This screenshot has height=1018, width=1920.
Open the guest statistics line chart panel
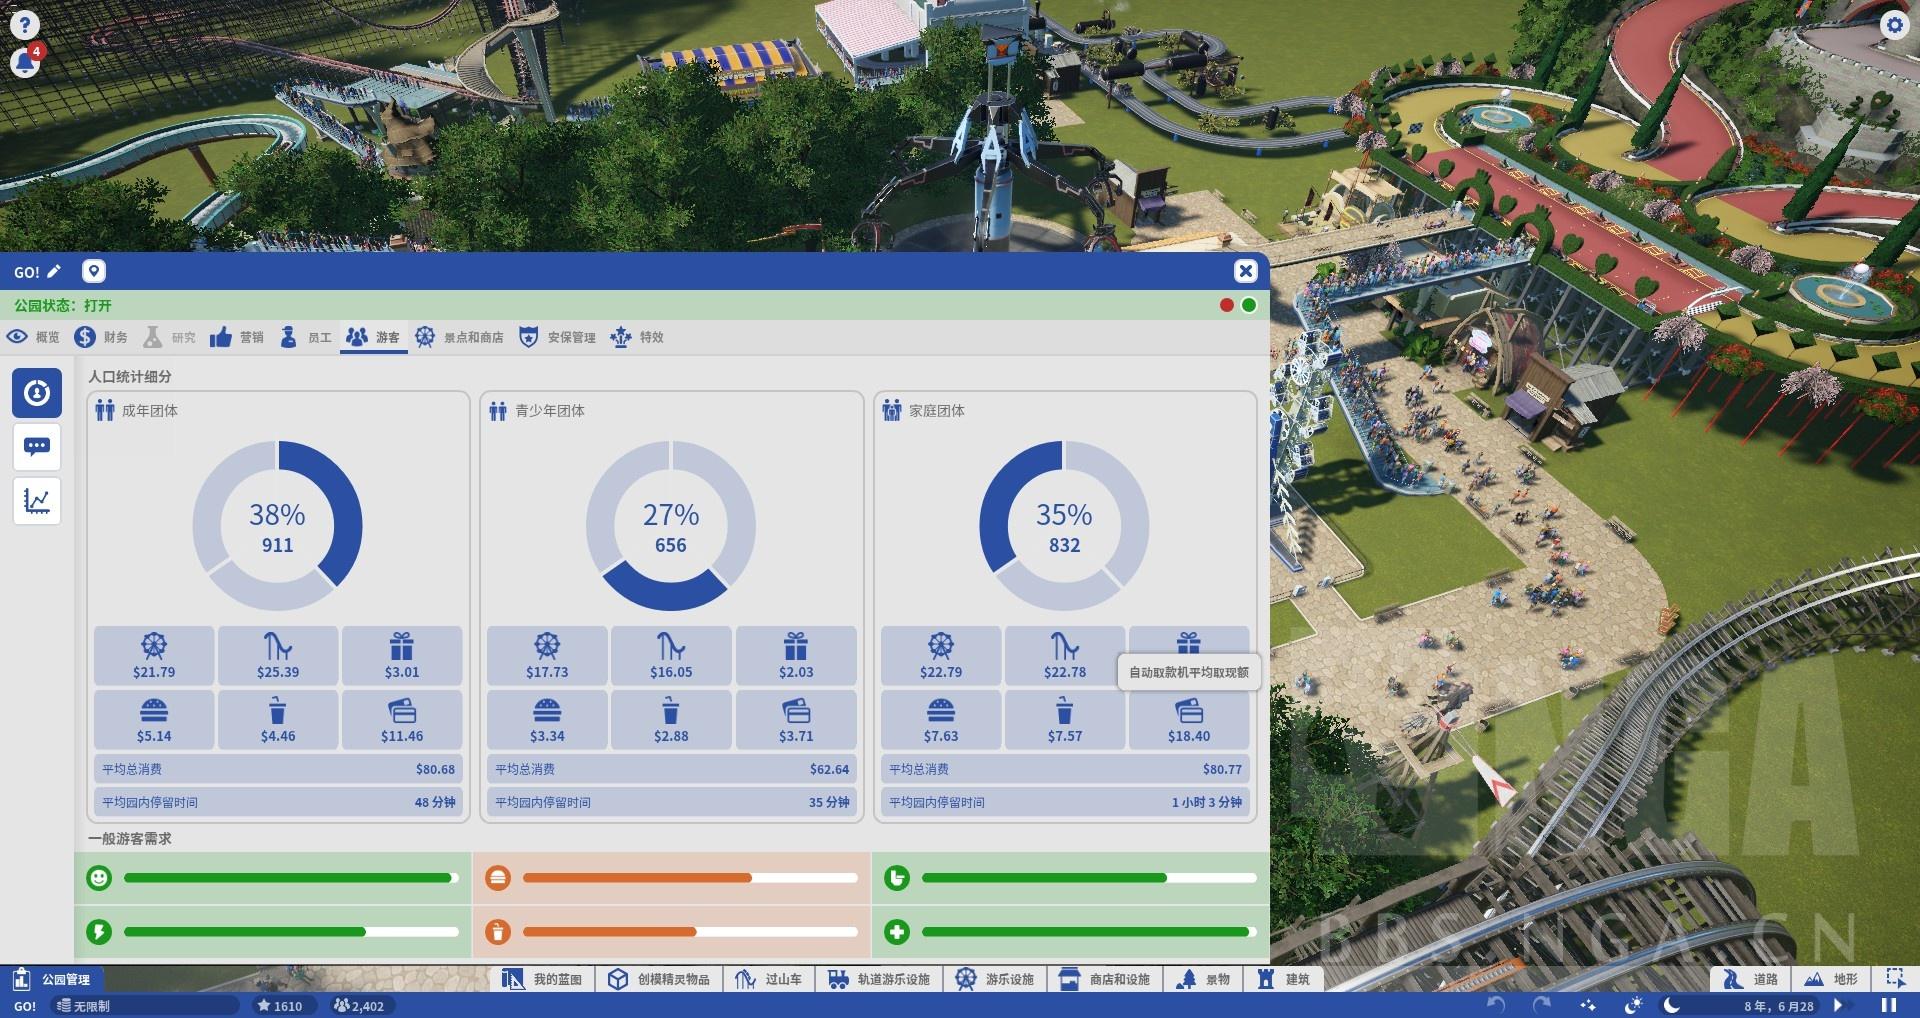pos(37,500)
